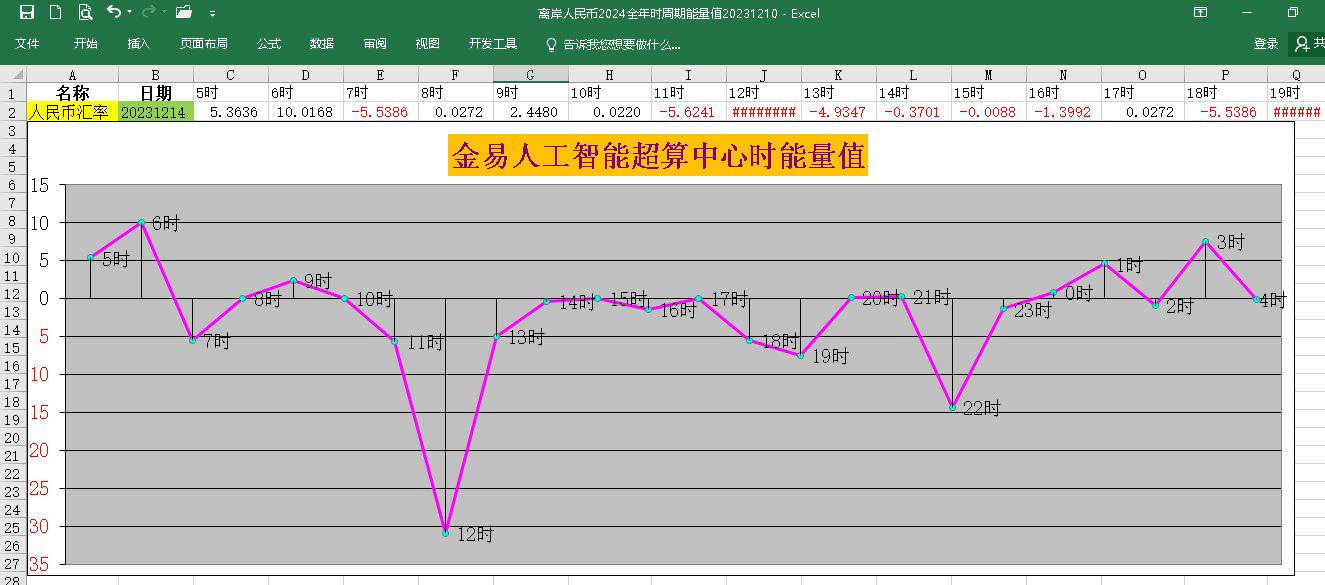The image size is (1325, 585).
Task: Select cell with value -0.0088
Action: 989,112
